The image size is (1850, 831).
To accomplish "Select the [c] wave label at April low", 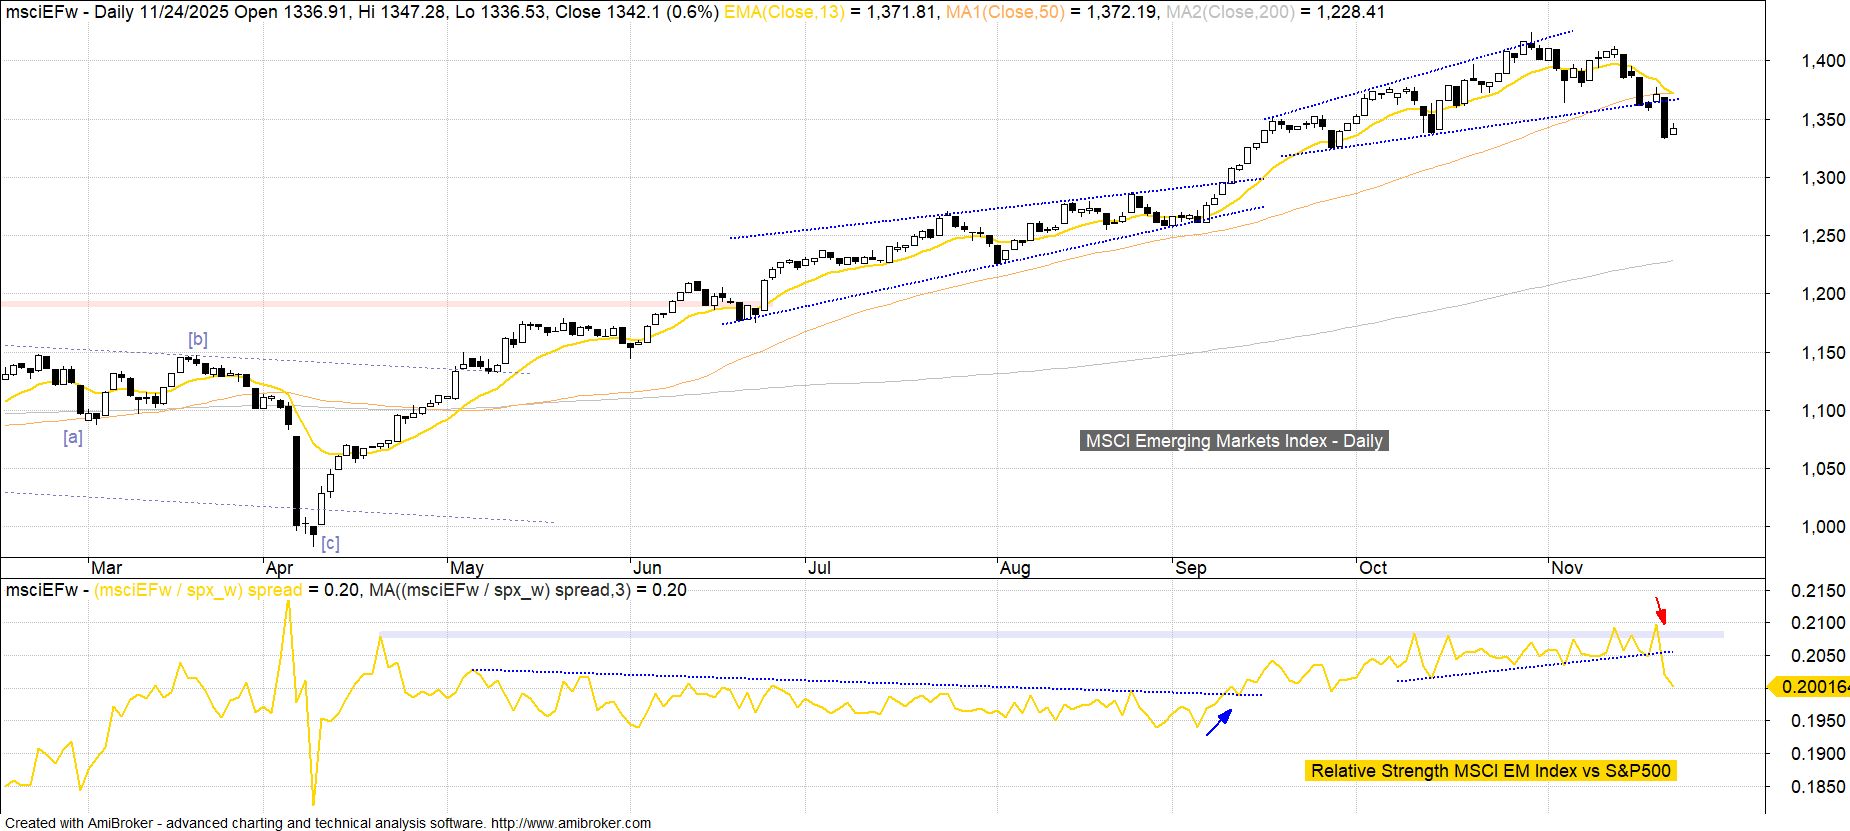I will [330, 543].
